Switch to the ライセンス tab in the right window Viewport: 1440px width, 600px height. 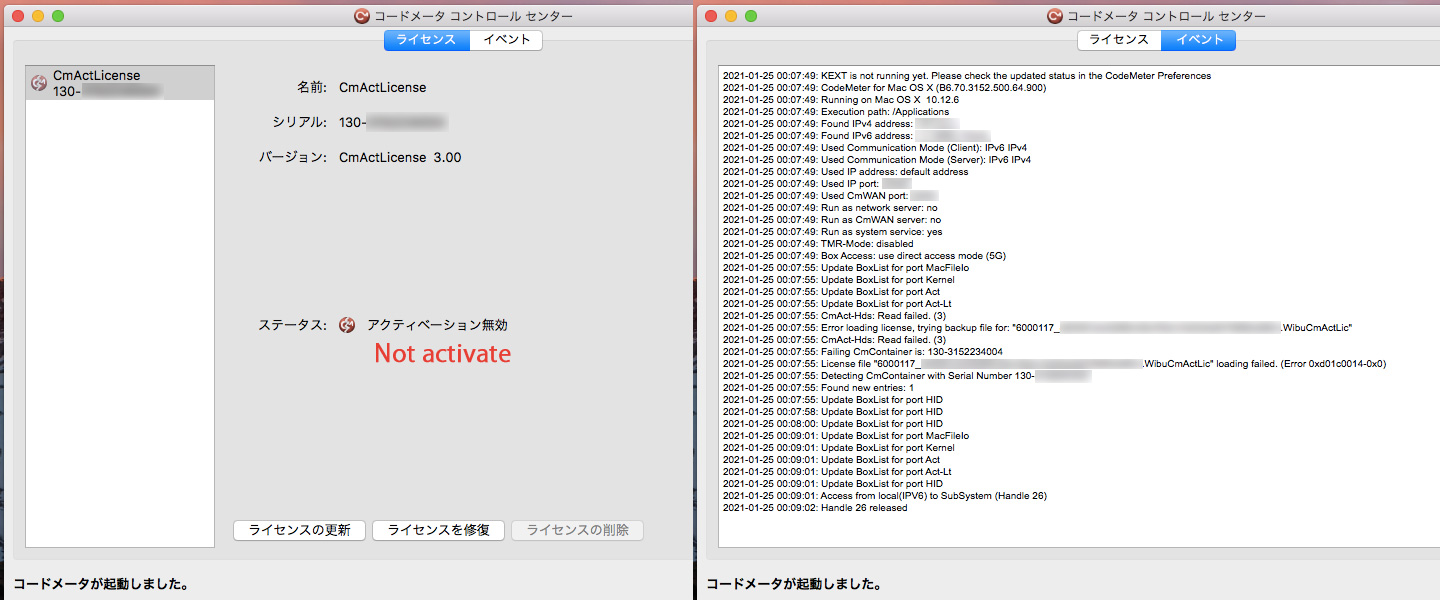click(1119, 40)
